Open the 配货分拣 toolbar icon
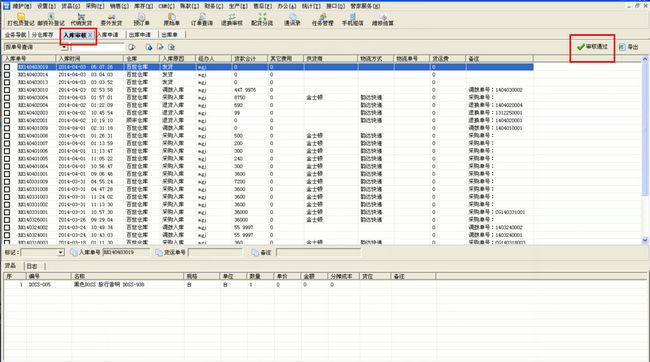This screenshot has height=362, width=650. [262, 19]
